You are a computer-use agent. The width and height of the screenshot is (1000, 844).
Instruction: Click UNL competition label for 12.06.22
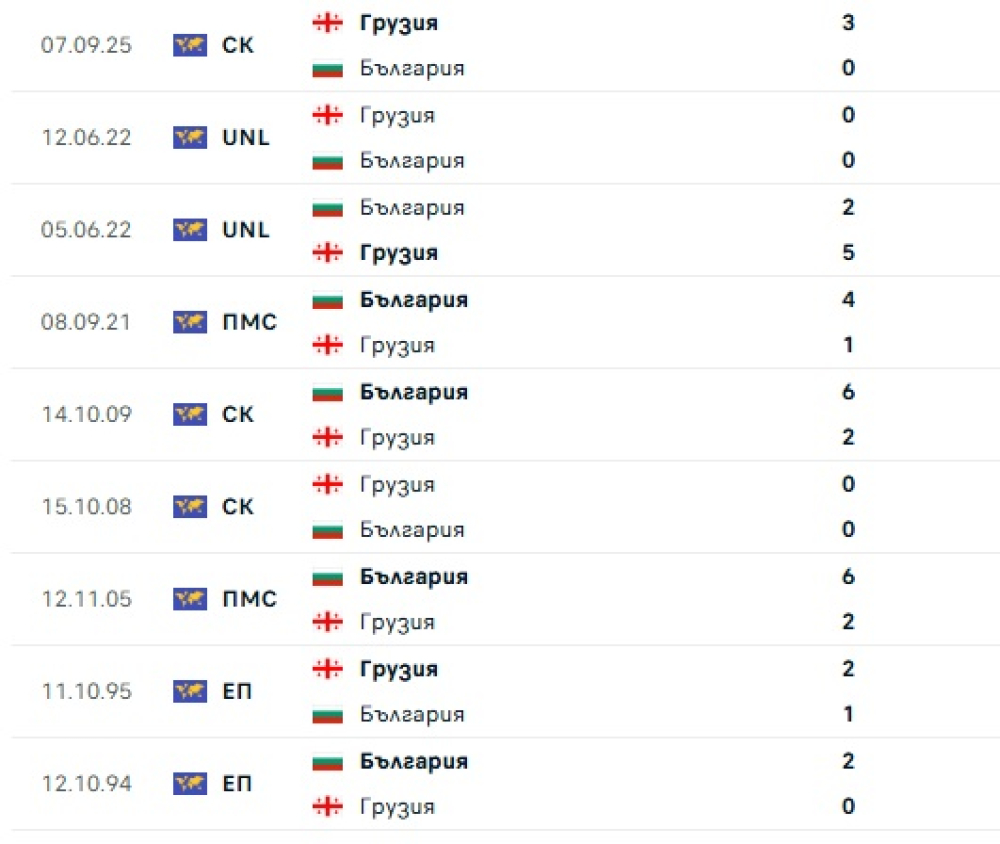pos(246,137)
